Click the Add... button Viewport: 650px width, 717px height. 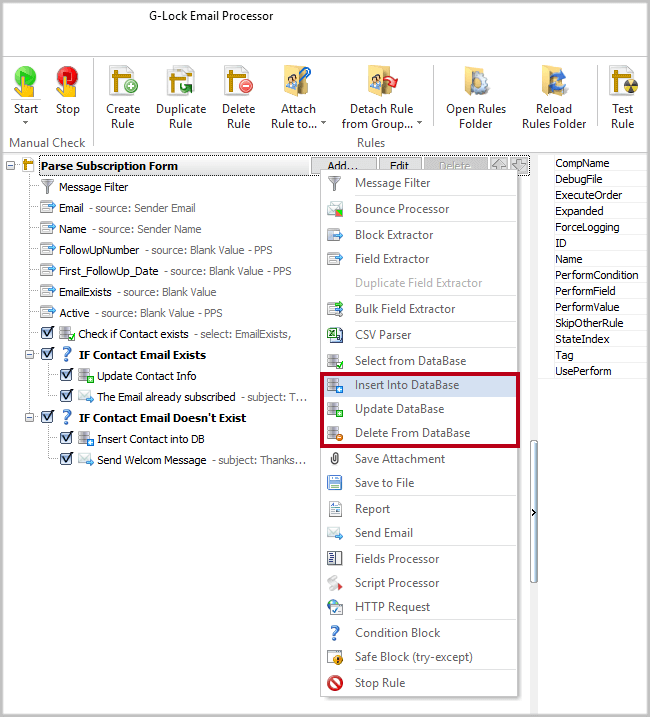344,165
